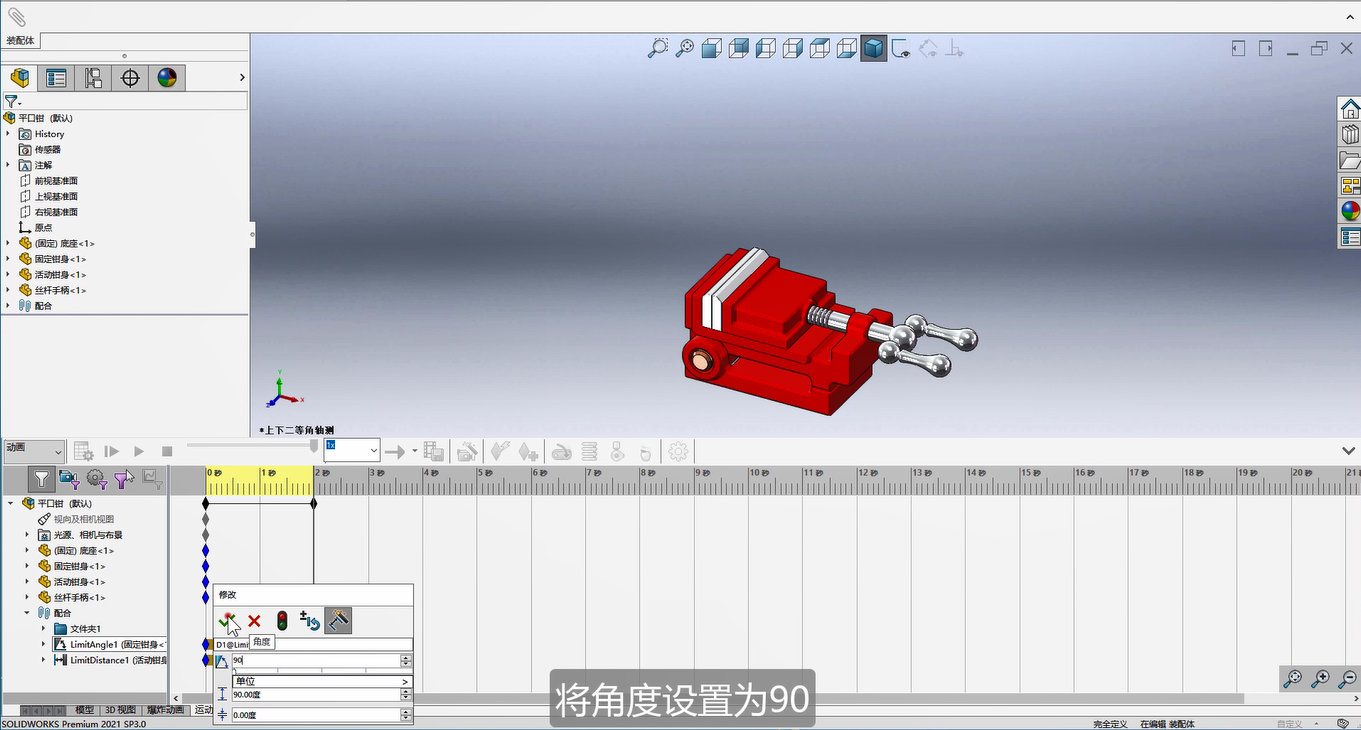This screenshot has height=730, width=1361.
Task: Open the 1x playback speed dropdown
Action: point(351,450)
